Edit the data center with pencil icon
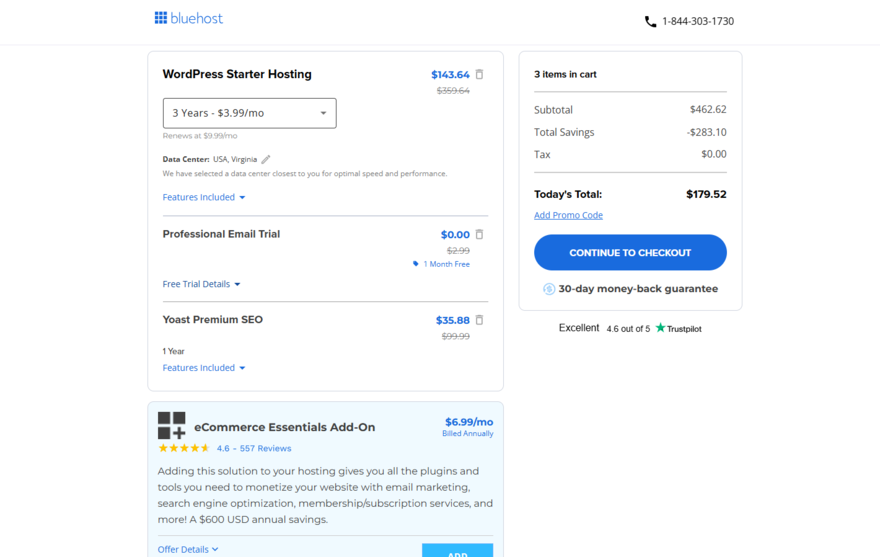This screenshot has width=880, height=557. pyautogui.click(x=266, y=159)
